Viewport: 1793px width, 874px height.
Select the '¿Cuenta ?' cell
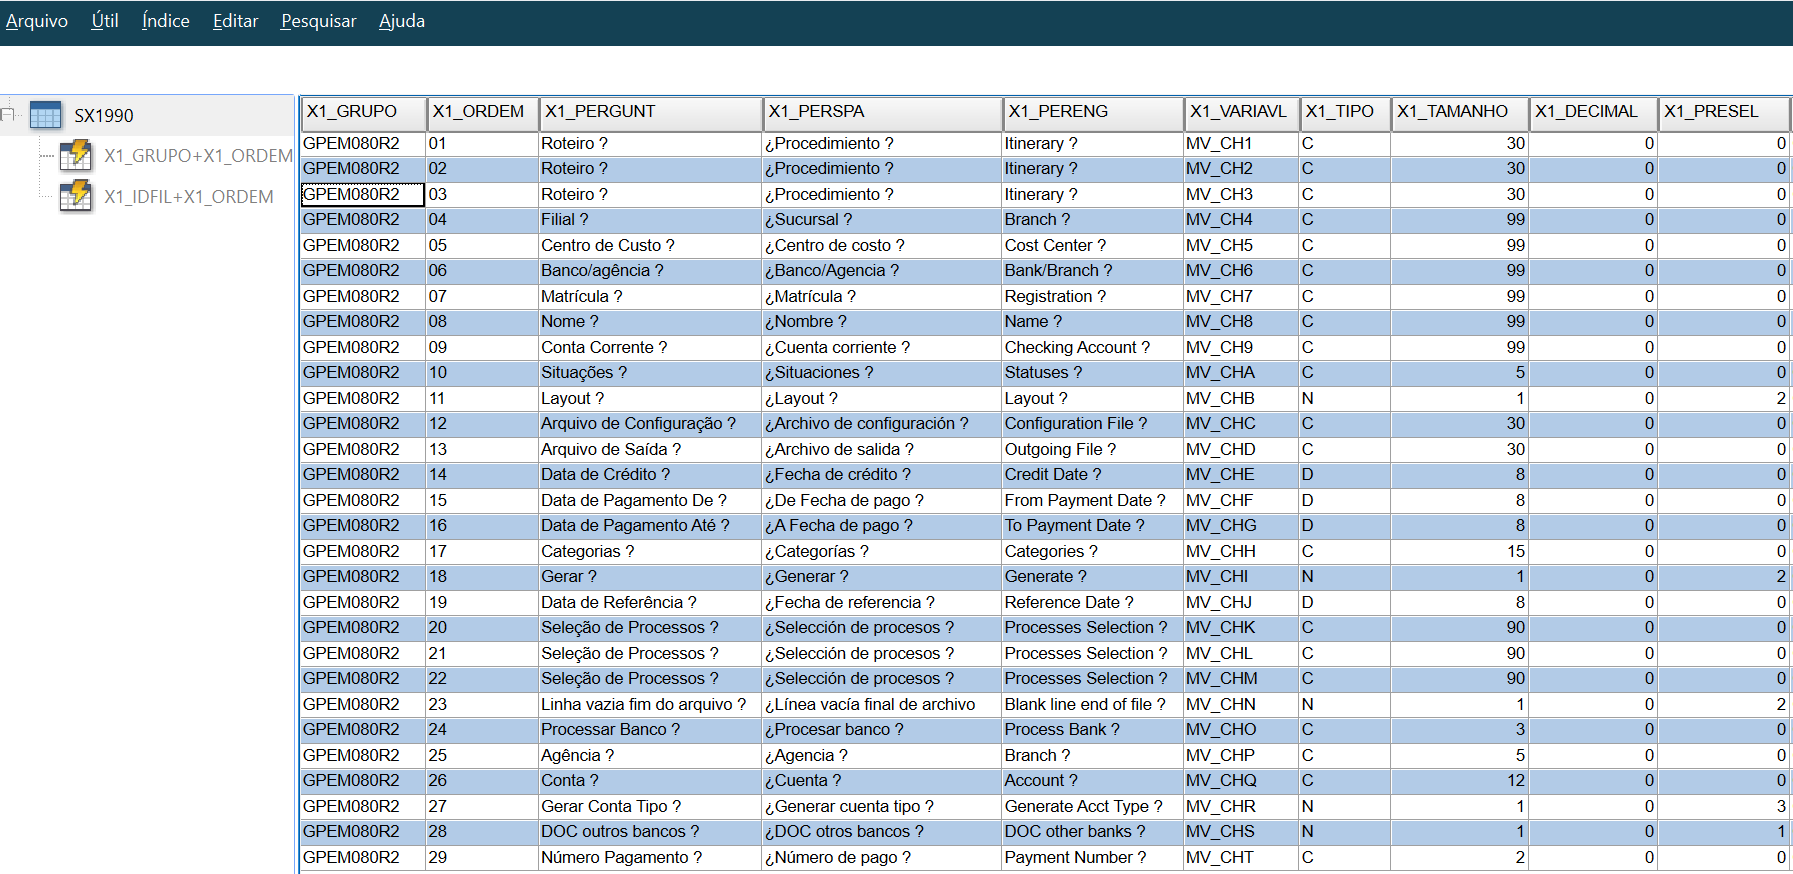click(882, 781)
